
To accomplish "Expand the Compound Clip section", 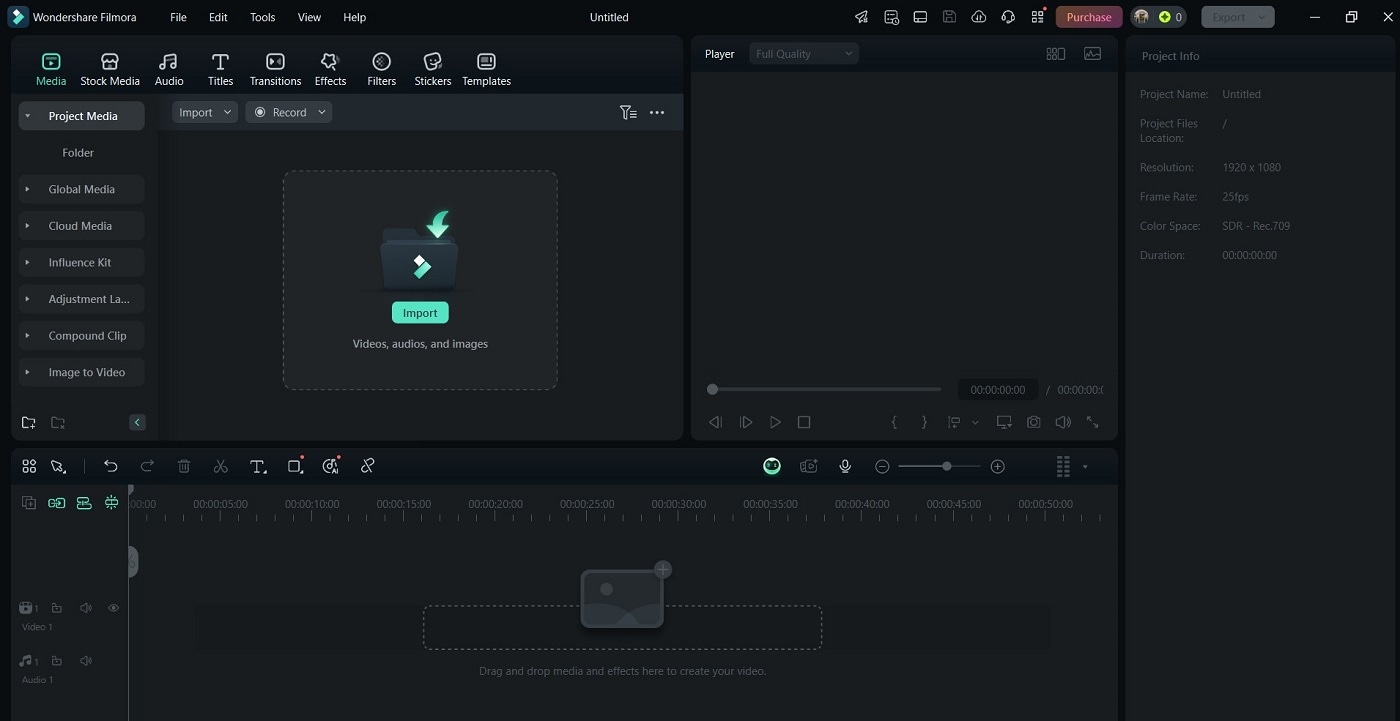I will click(x=27, y=336).
